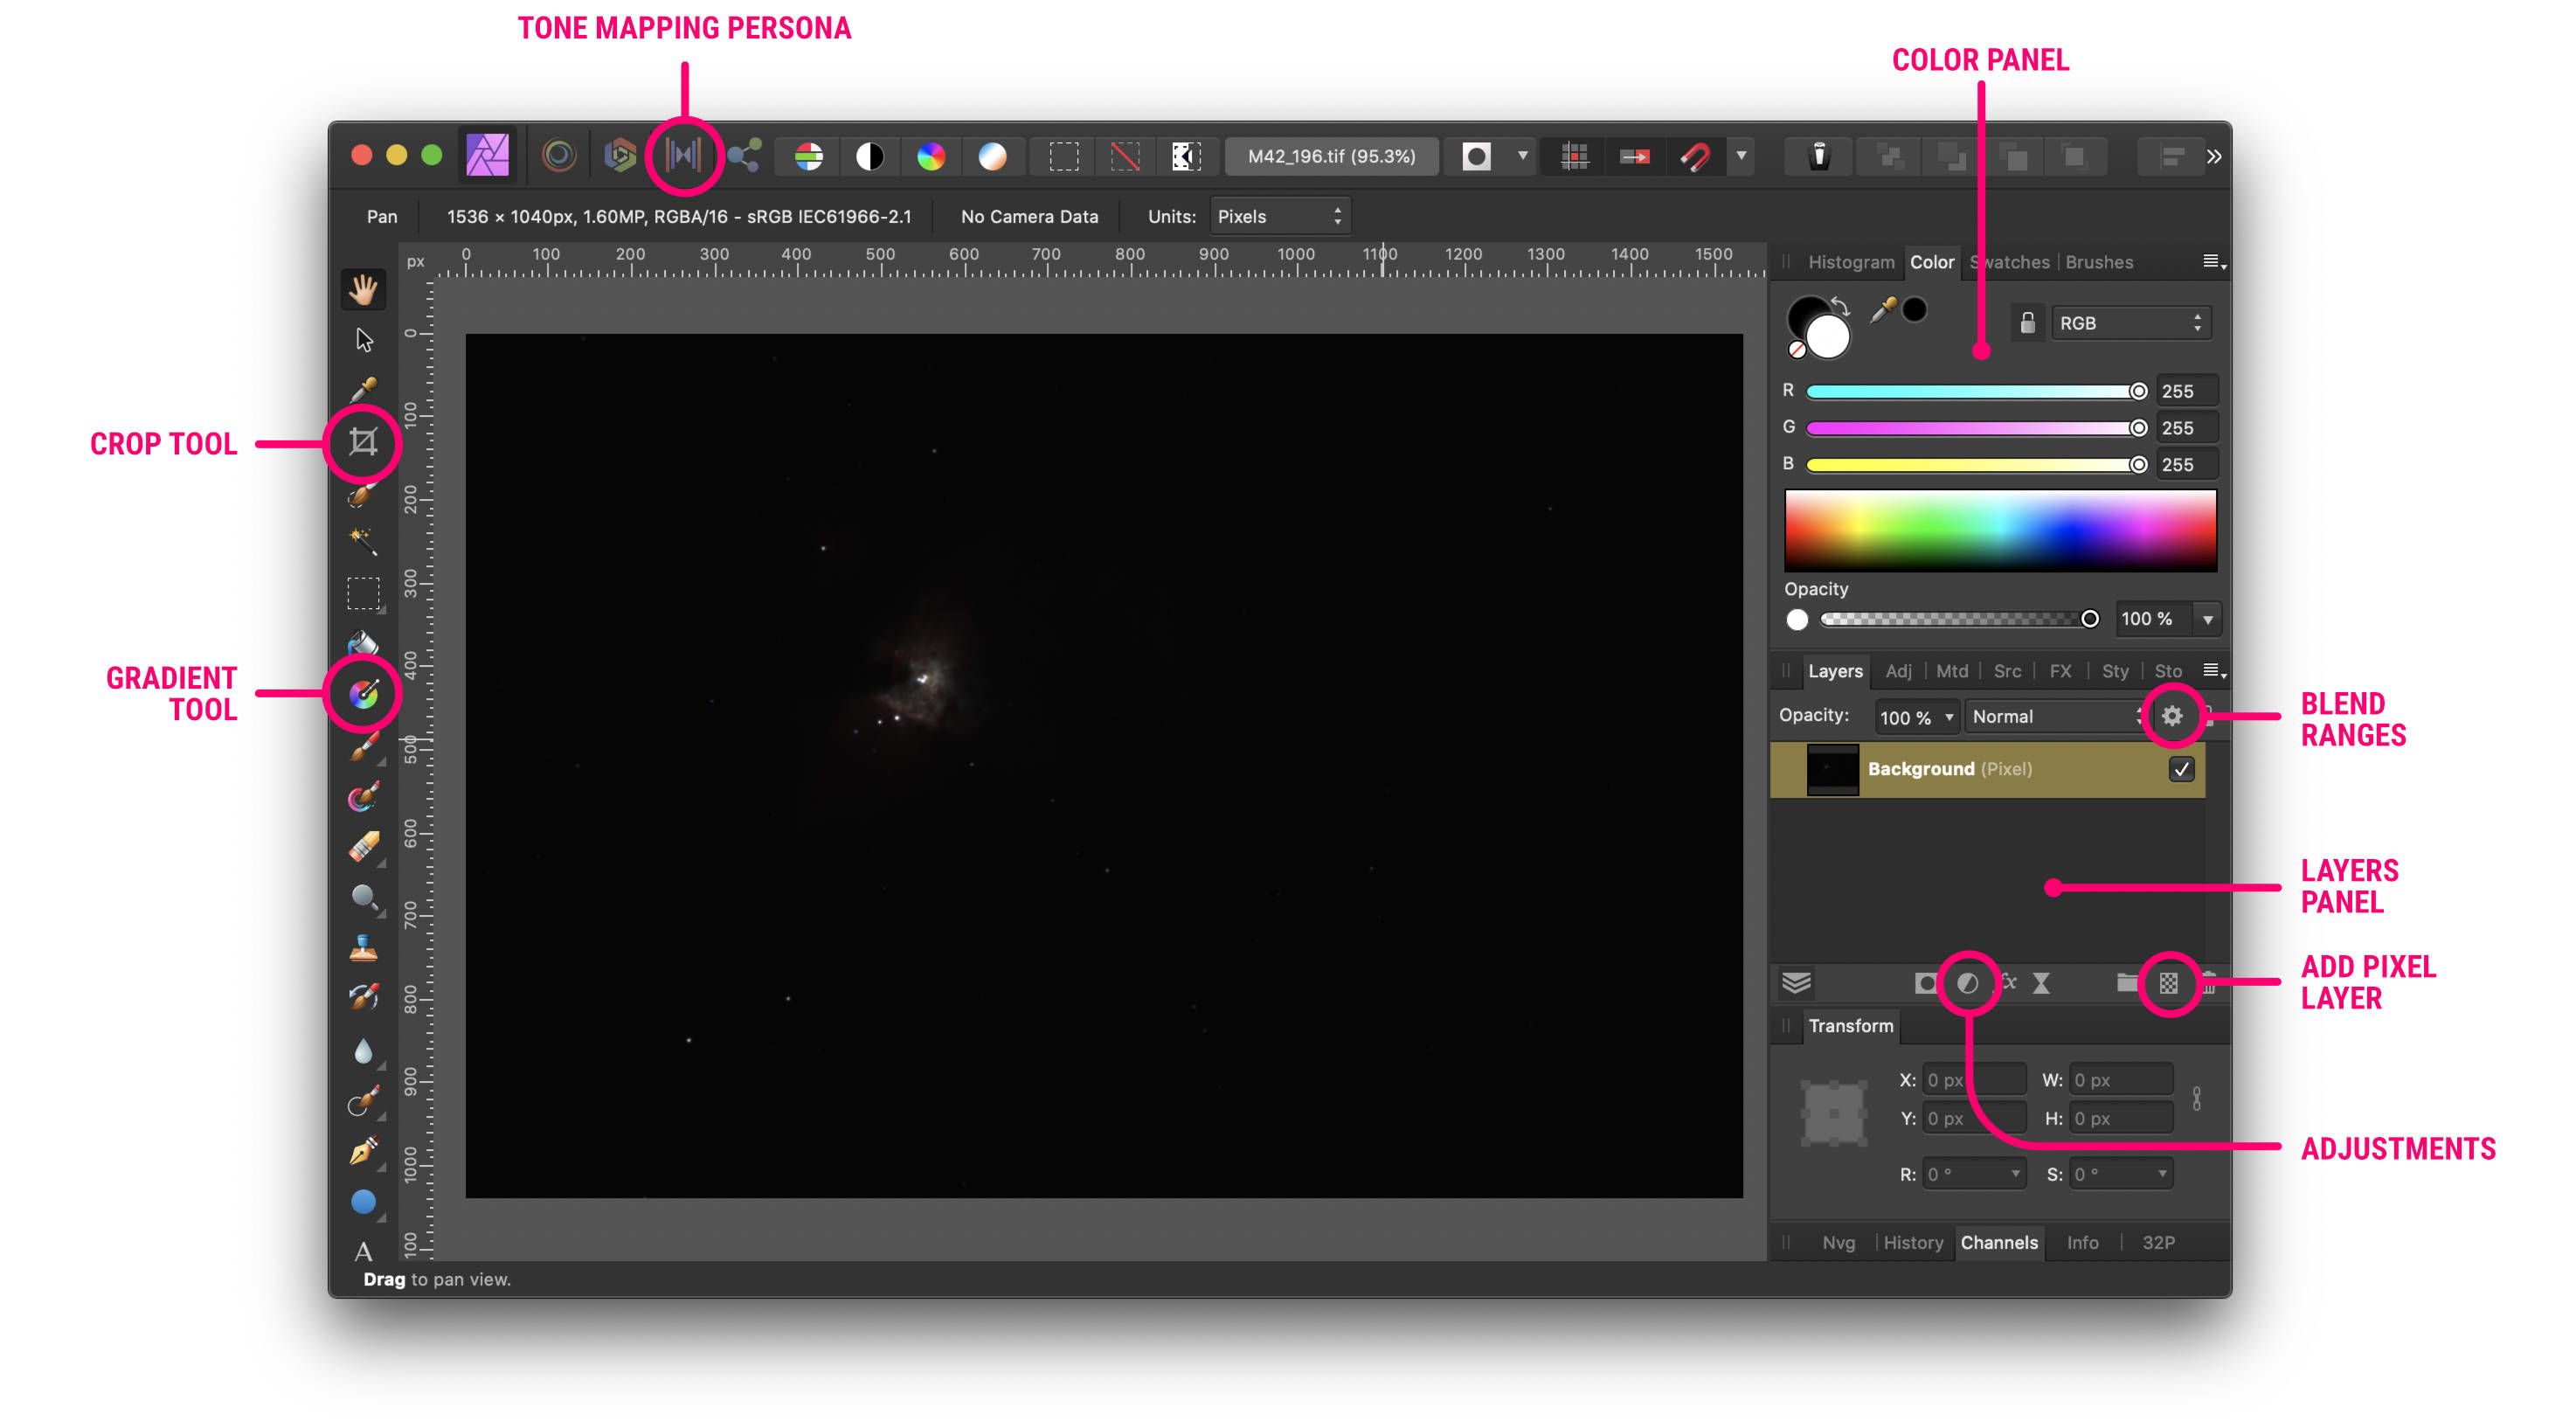Open the Adjustments menu in Layers panel

[1967, 983]
